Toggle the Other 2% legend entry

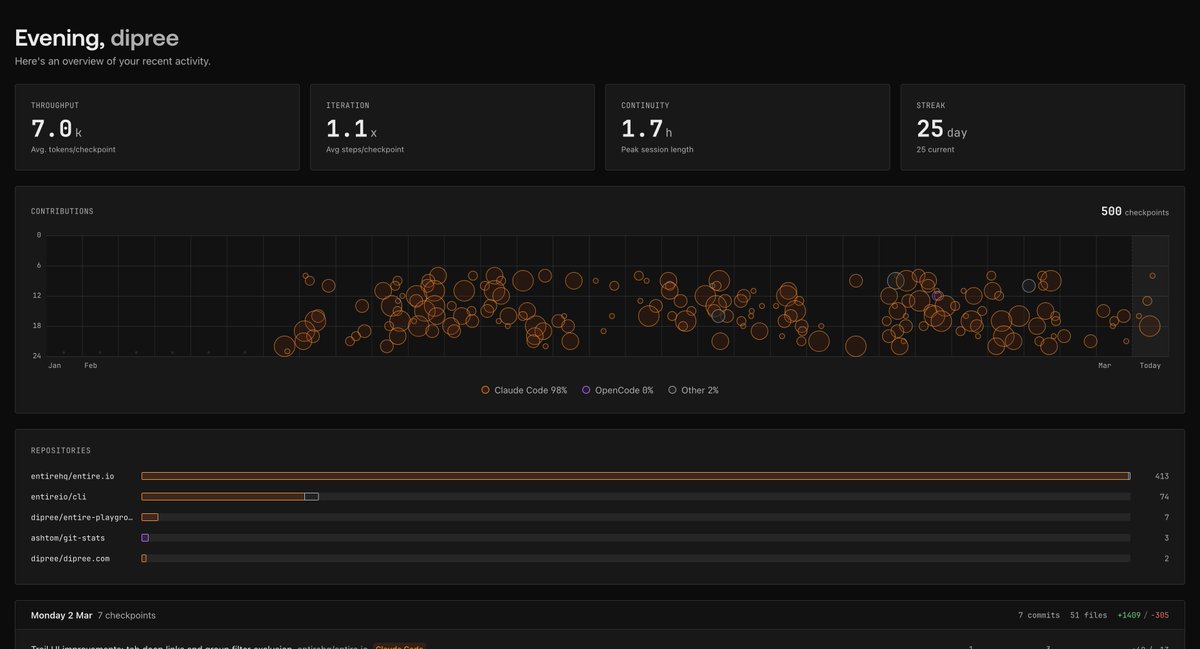point(693,390)
